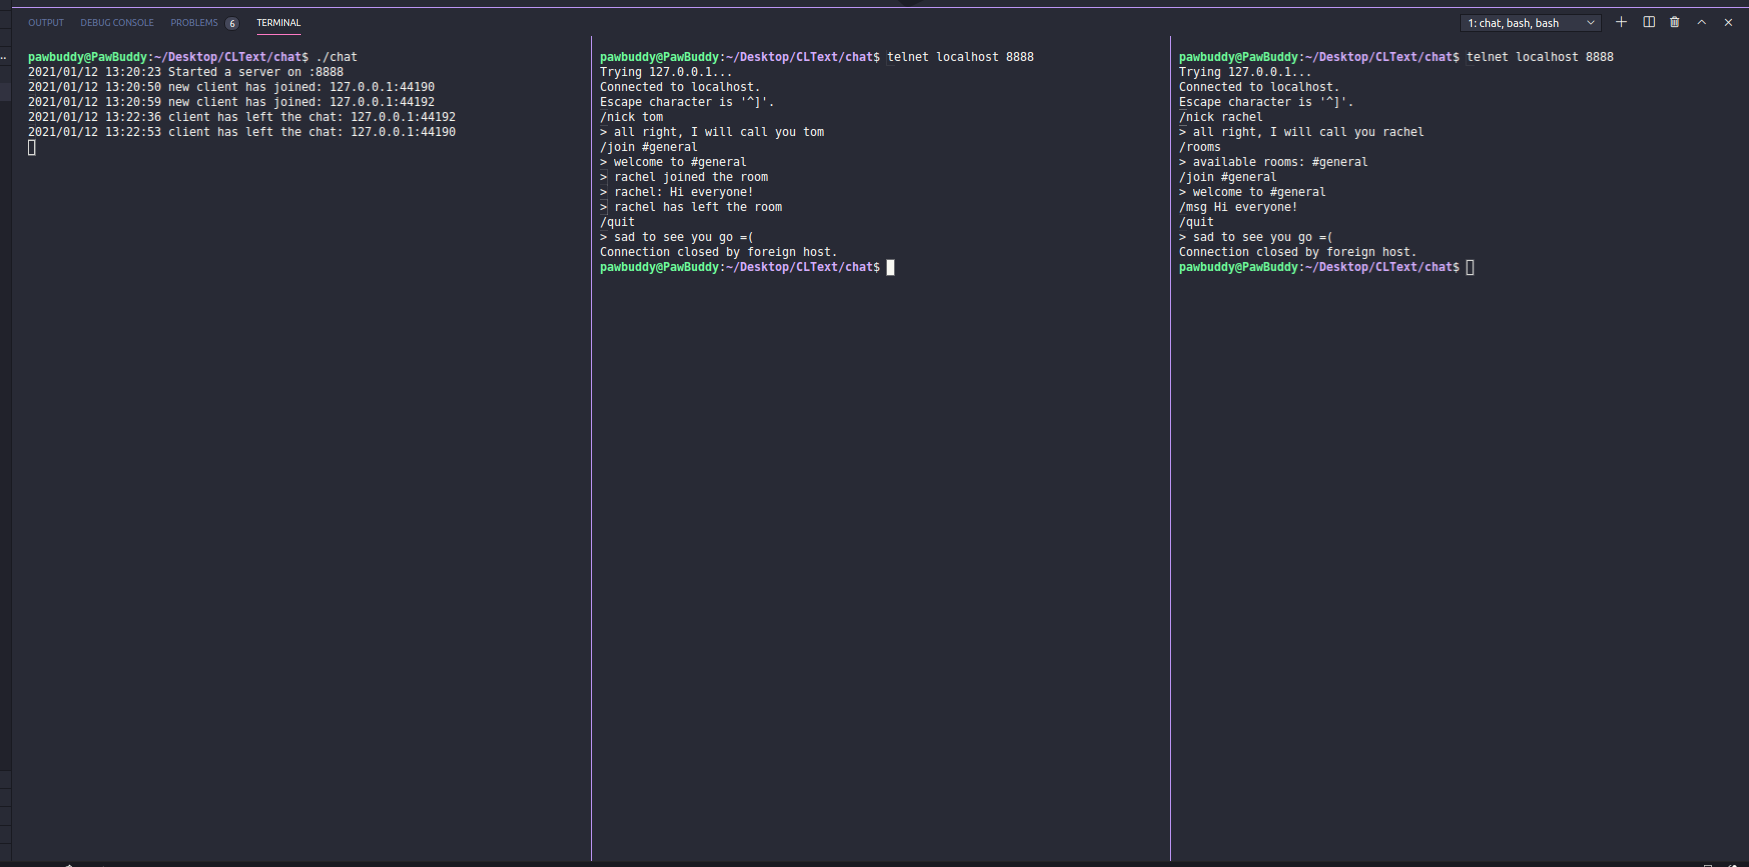This screenshot has height=867, width=1749.
Task: Click '/join #general' in the middle pane
Action: coord(649,147)
